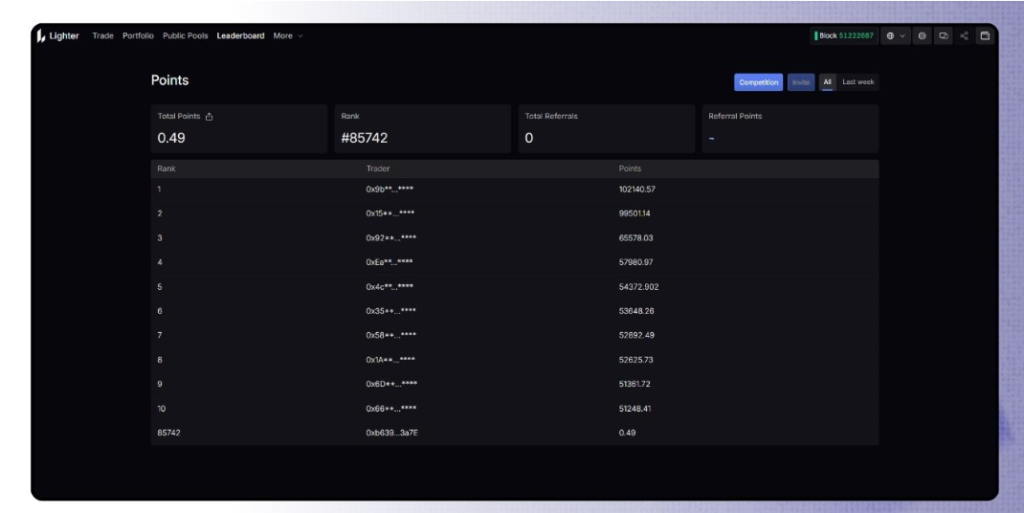Click the share icon beside Total Points
This screenshot has height=513, width=1024.
click(209, 117)
